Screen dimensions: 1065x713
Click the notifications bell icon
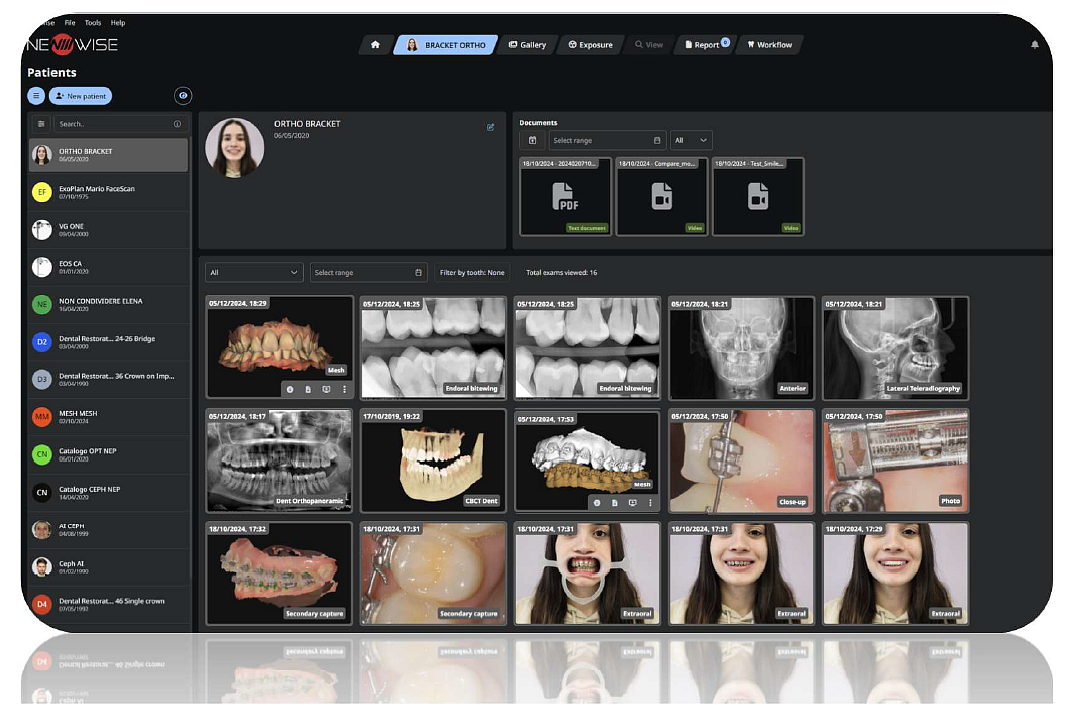(1034, 45)
